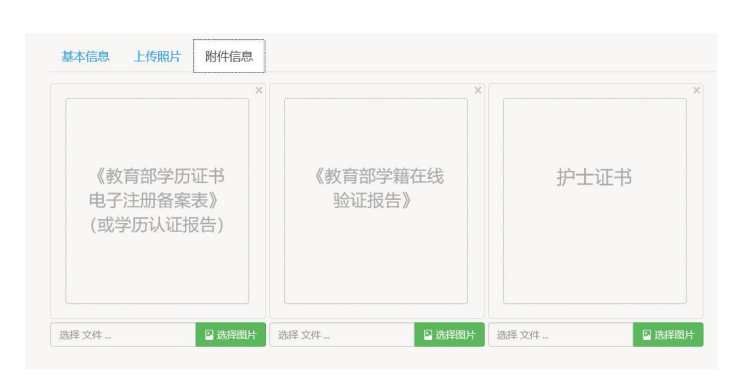The width and height of the screenshot is (737, 383).
Task: Click 选择图片 button under 学籍在线验证报告
Action: click(x=449, y=335)
